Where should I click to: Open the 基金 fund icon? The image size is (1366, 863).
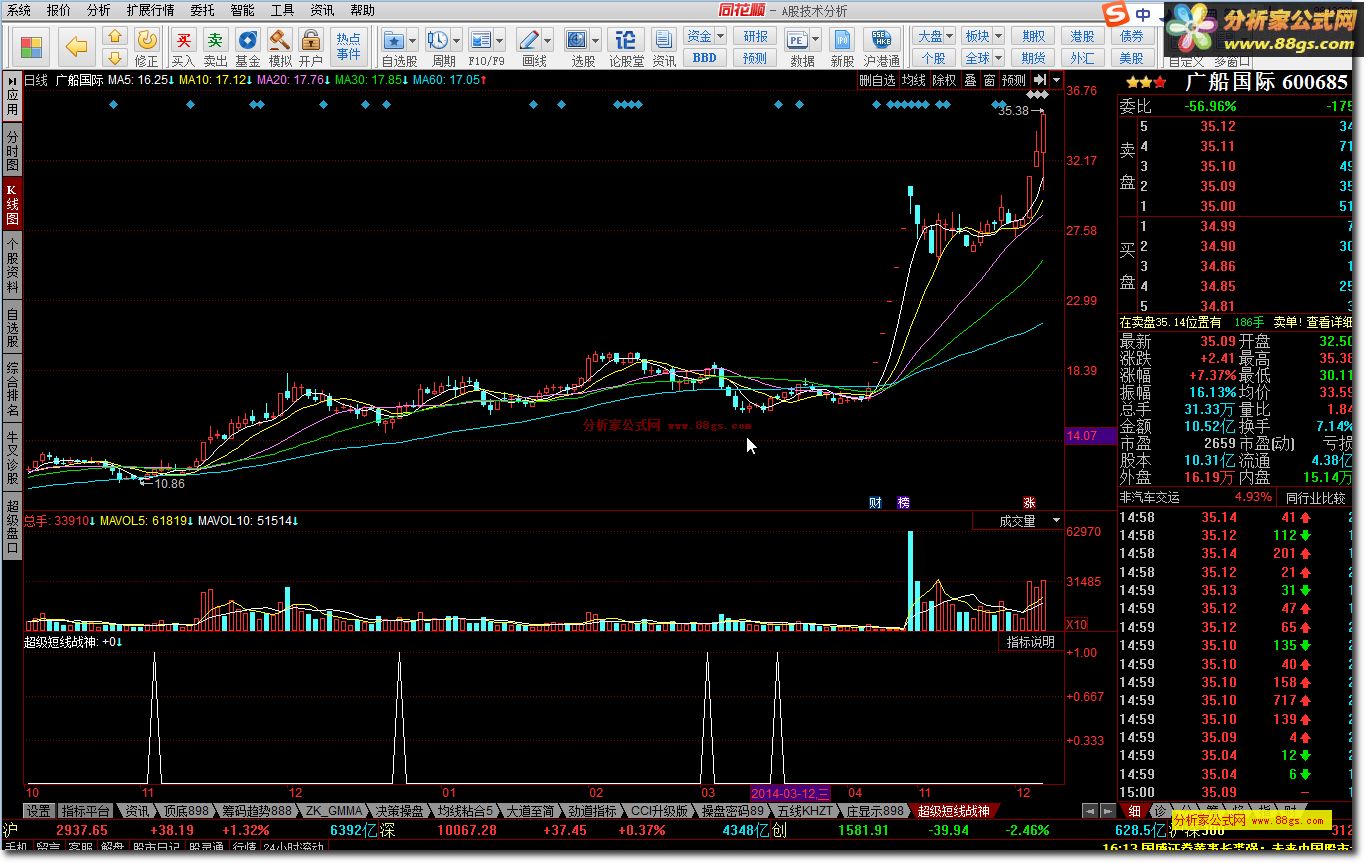pyautogui.click(x=247, y=39)
